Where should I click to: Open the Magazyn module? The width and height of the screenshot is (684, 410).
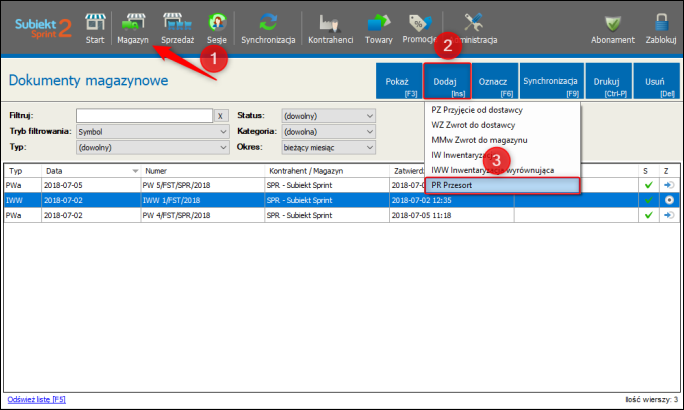(132, 26)
